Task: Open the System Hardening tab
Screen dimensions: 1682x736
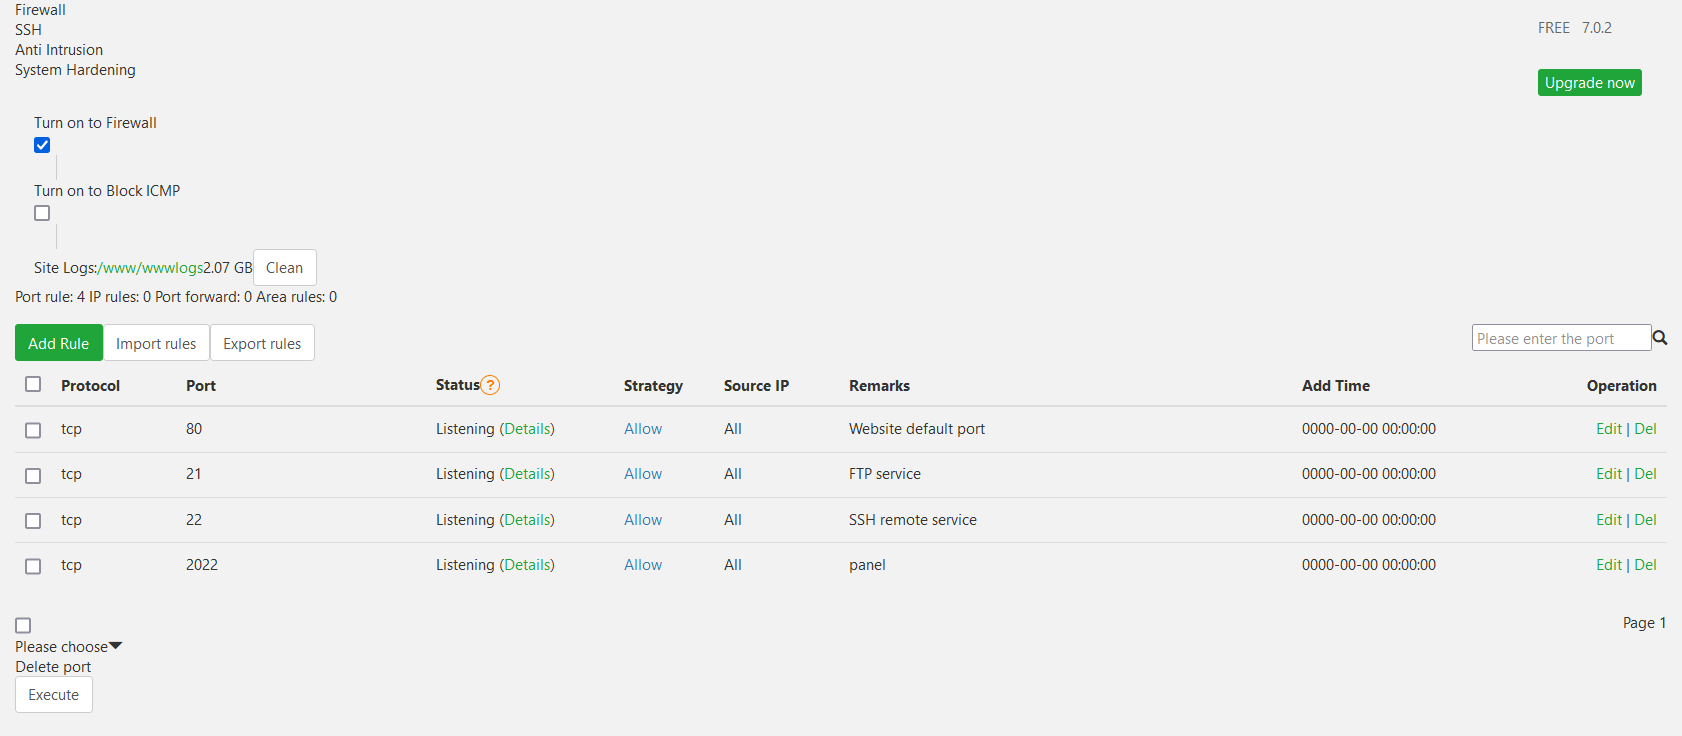Action: tap(75, 70)
